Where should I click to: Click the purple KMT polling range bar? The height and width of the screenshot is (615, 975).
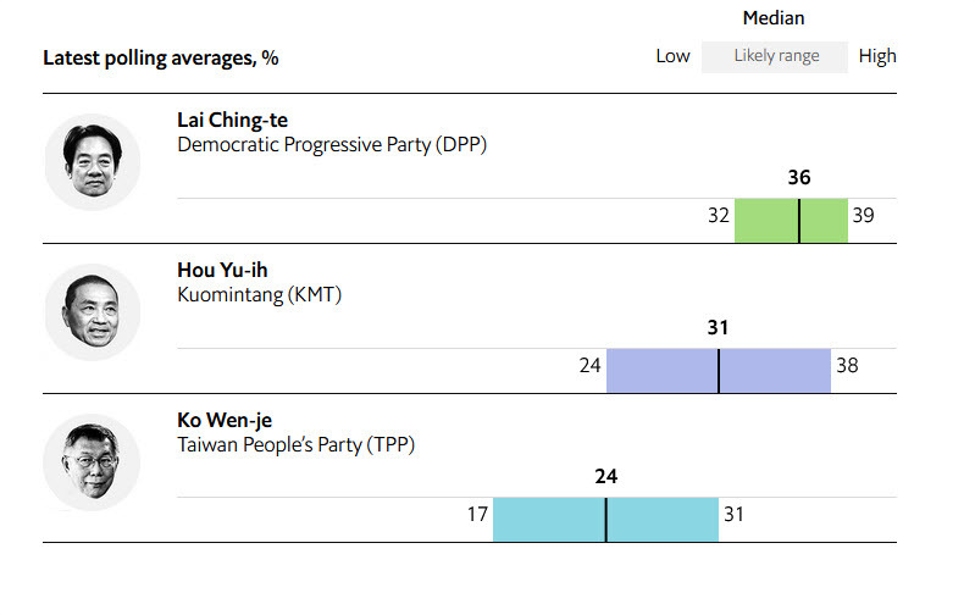coord(718,371)
